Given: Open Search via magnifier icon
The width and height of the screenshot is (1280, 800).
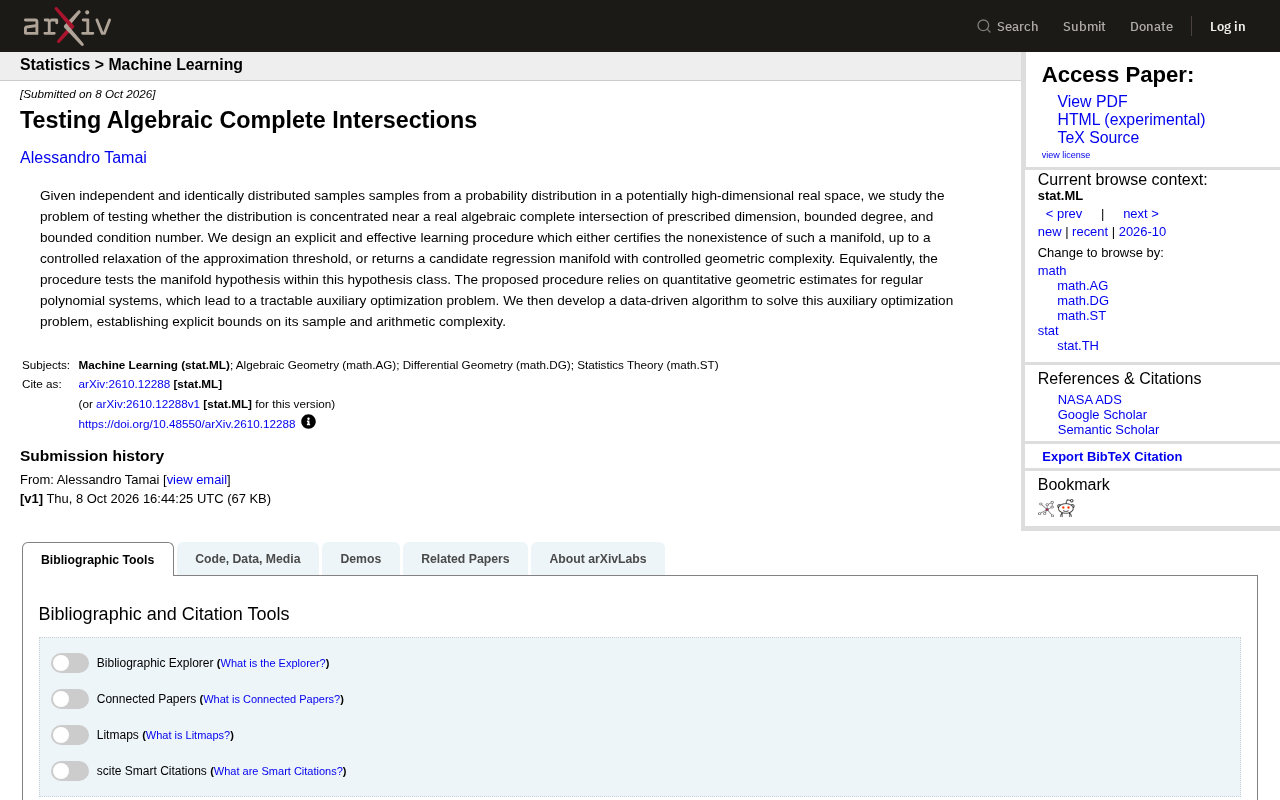Looking at the screenshot, I should click(984, 26).
